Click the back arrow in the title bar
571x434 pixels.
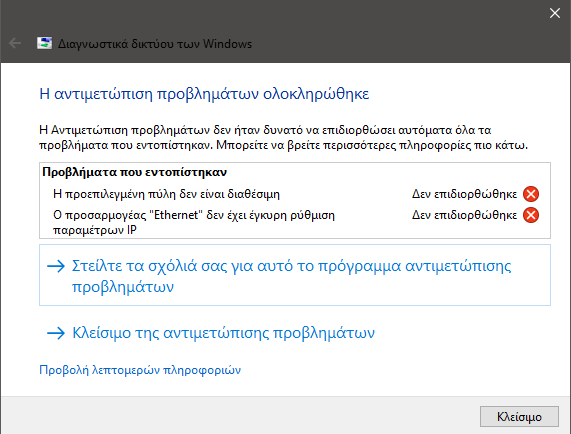pos(15,43)
